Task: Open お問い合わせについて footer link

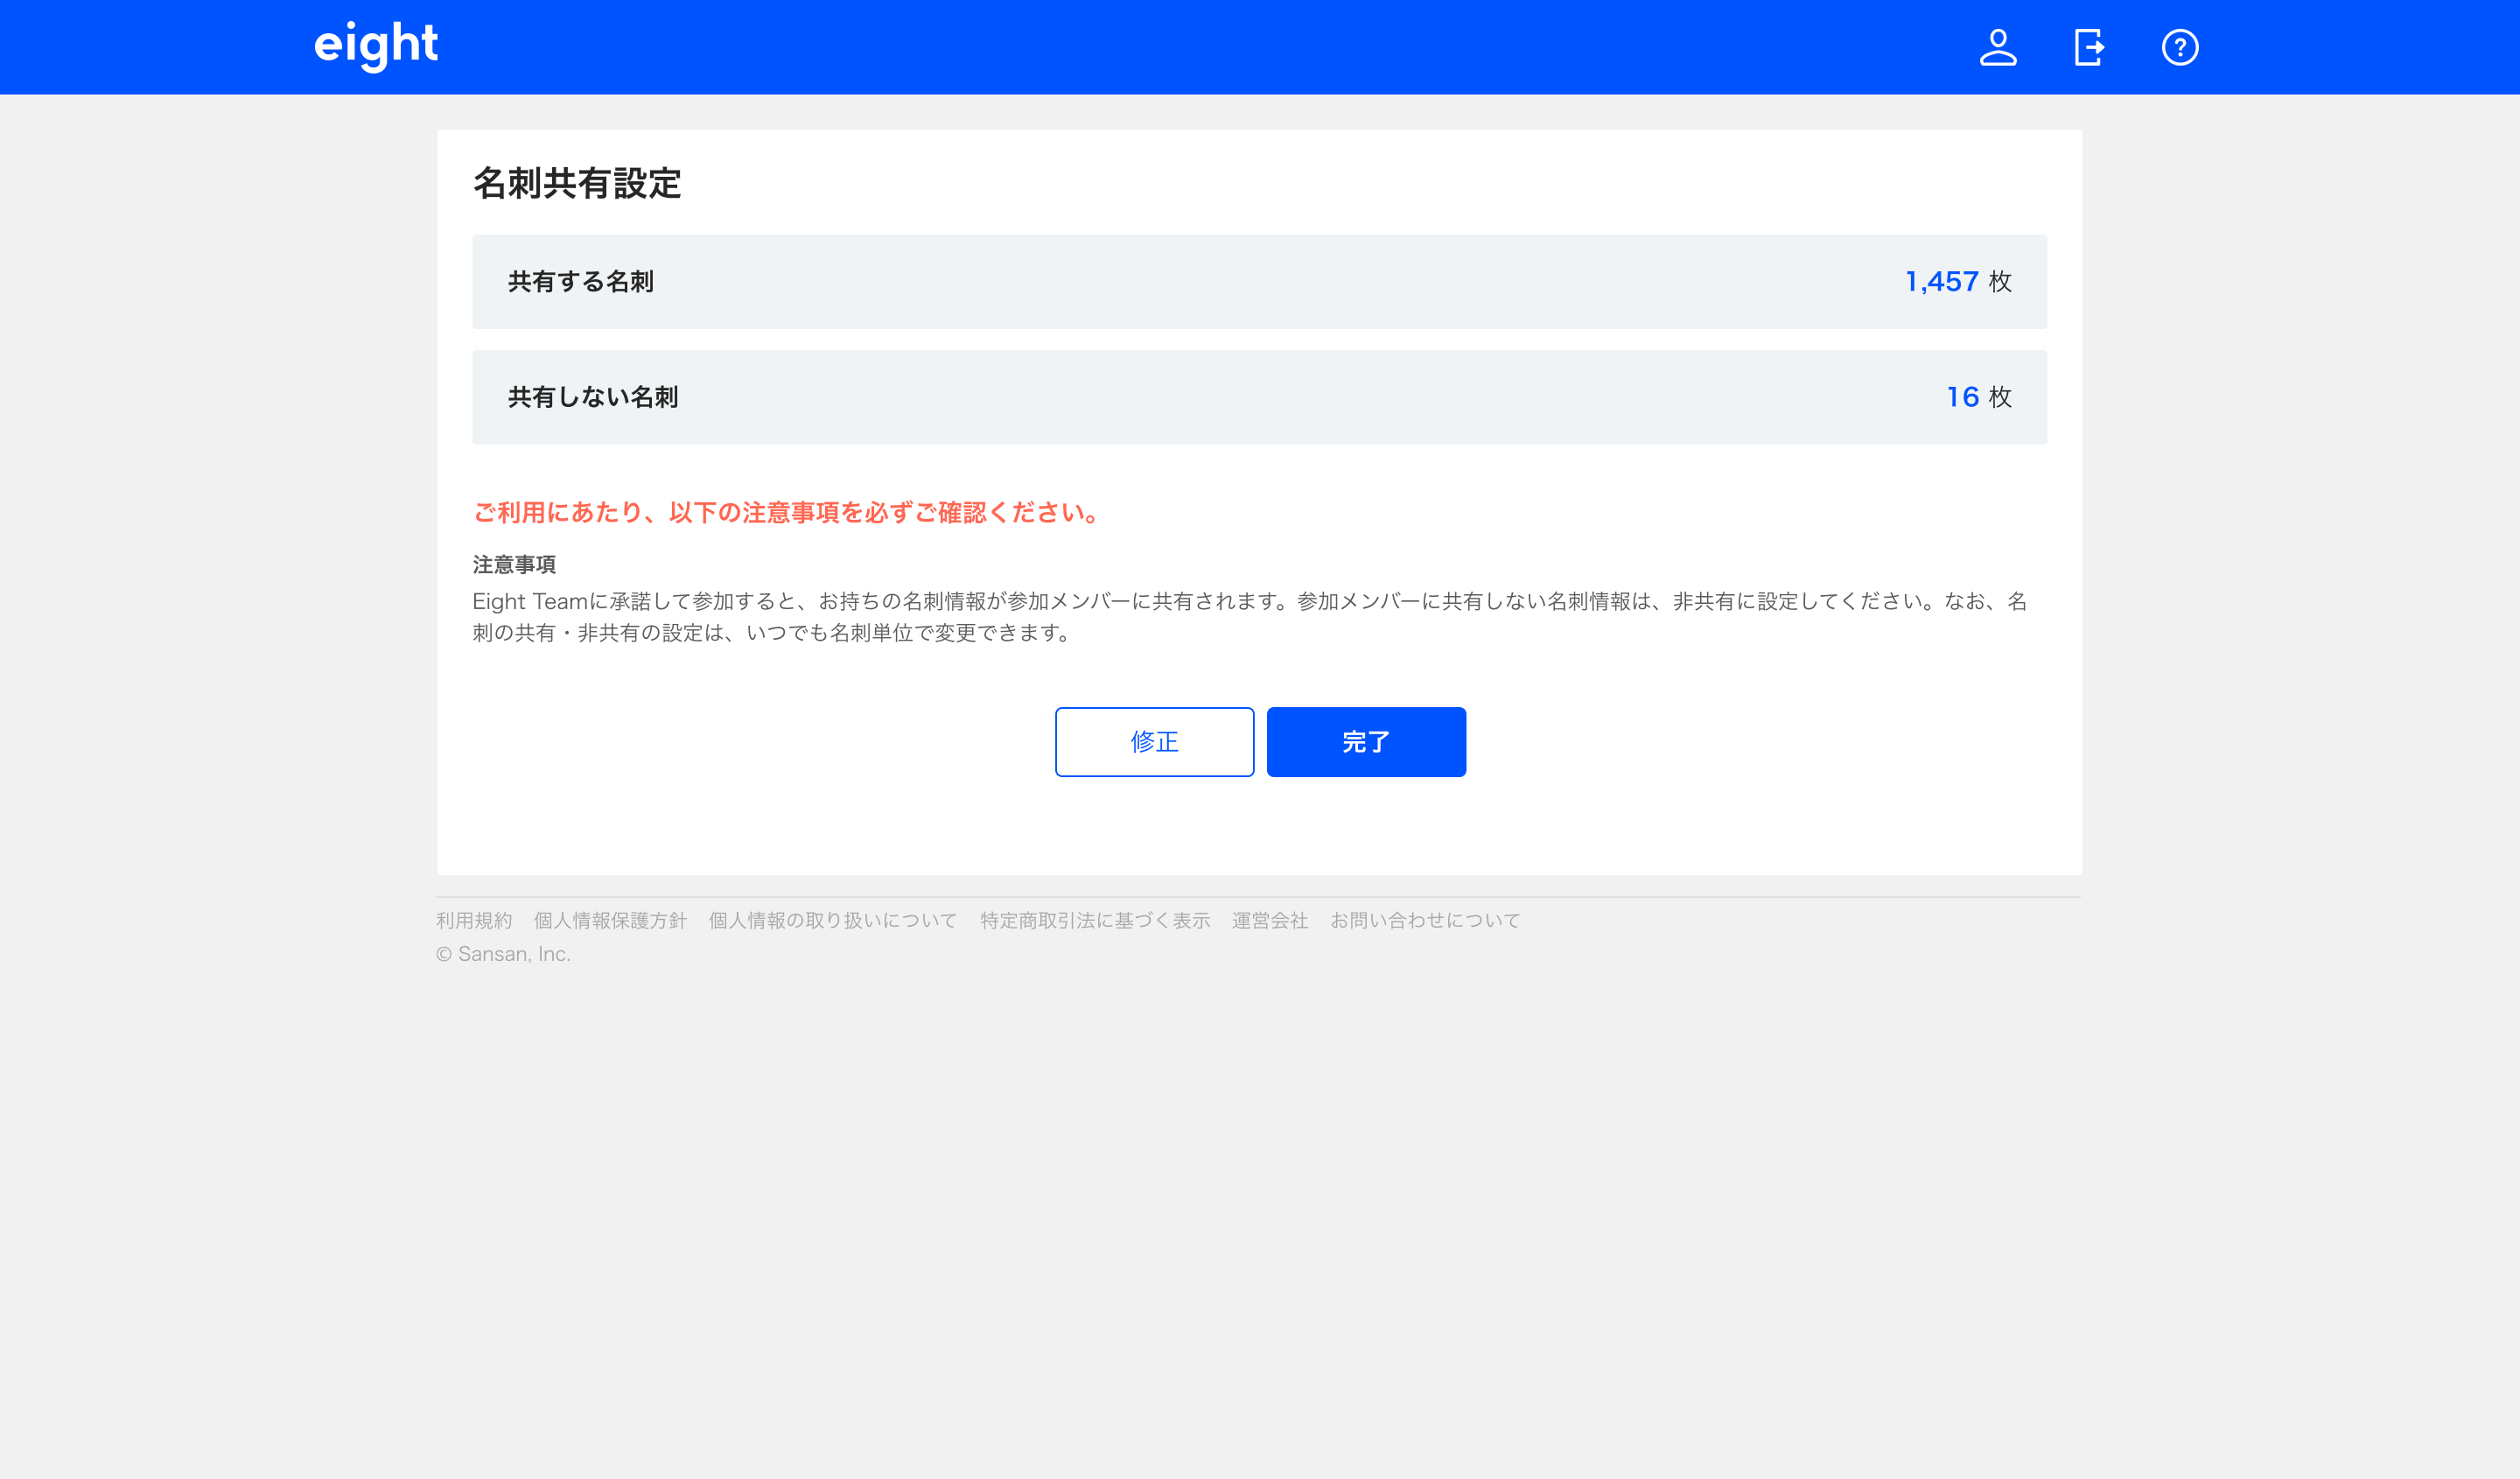Action: [x=1424, y=920]
